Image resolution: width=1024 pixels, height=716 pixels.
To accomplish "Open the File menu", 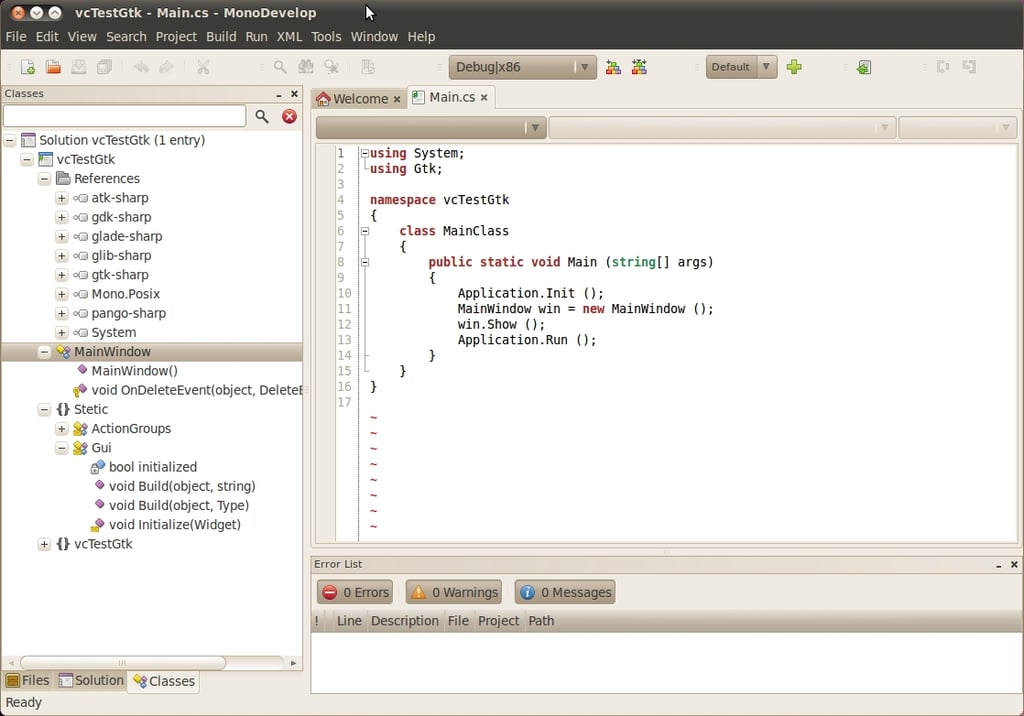I will 16,37.
